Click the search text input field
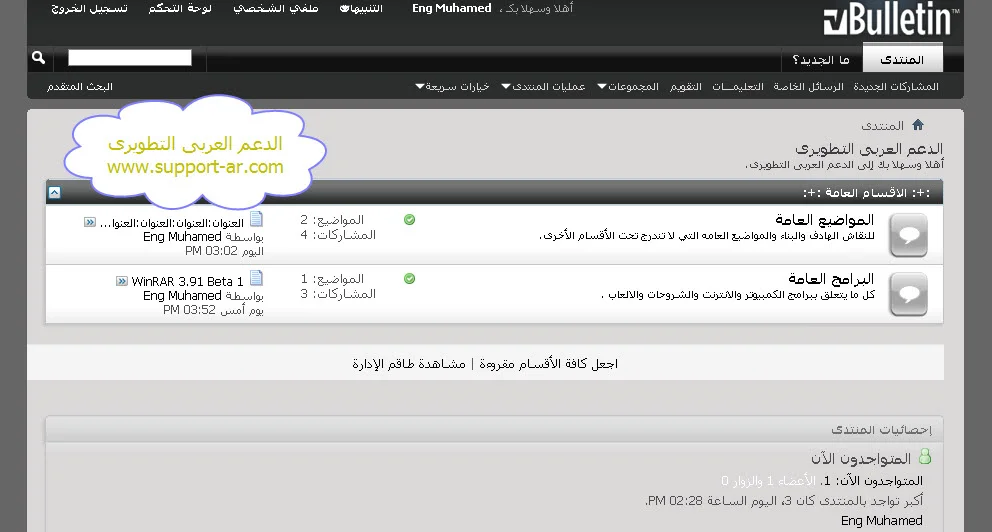Image resolution: width=992 pixels, height=532 pixels. point(129,58)
